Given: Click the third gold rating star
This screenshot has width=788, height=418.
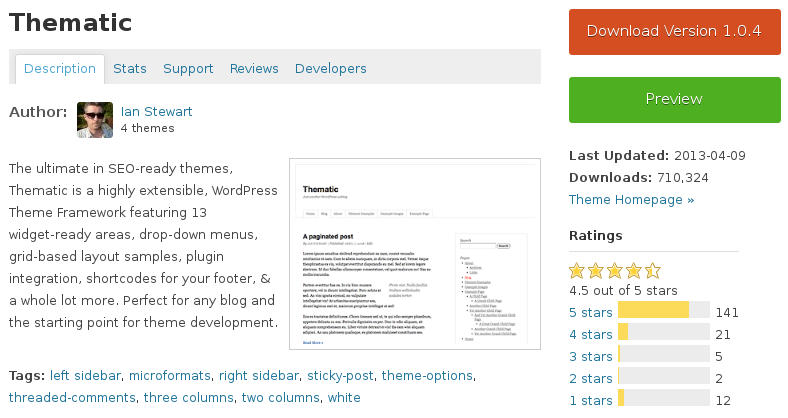Looking at the screenshot, I should coord(615,271).
